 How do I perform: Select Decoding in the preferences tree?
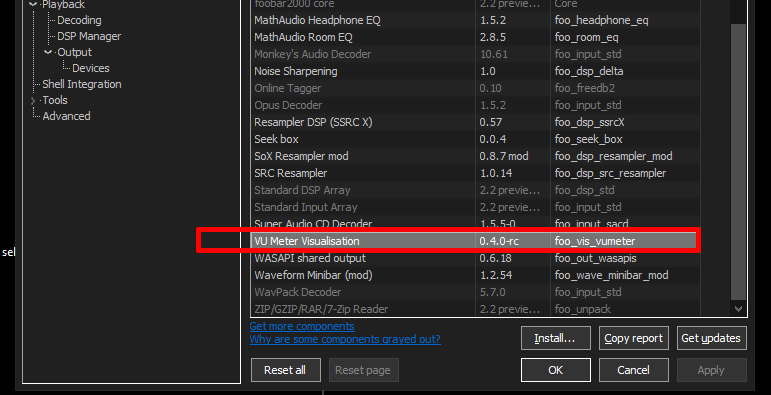(79, 20)
